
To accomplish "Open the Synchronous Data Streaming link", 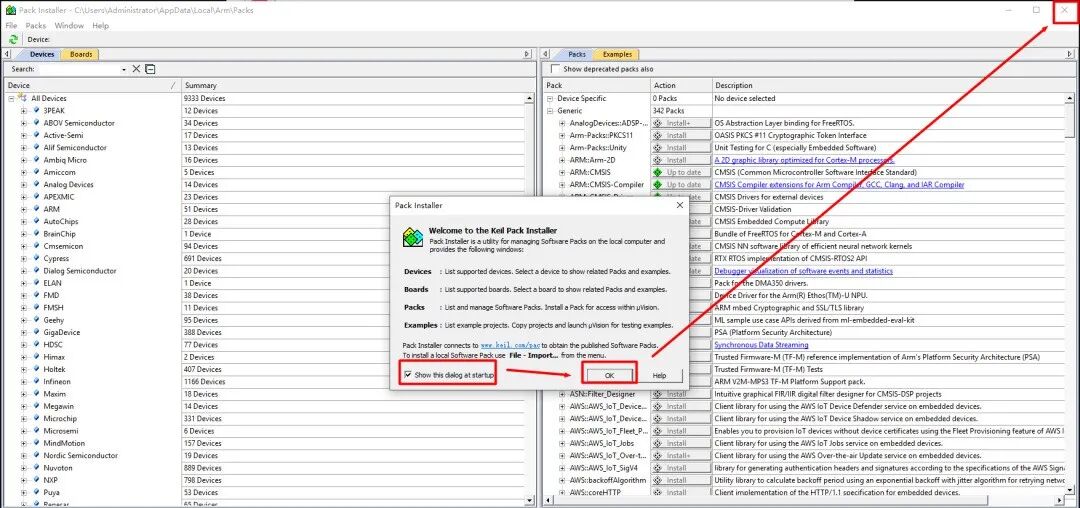I will pos(761,345).
